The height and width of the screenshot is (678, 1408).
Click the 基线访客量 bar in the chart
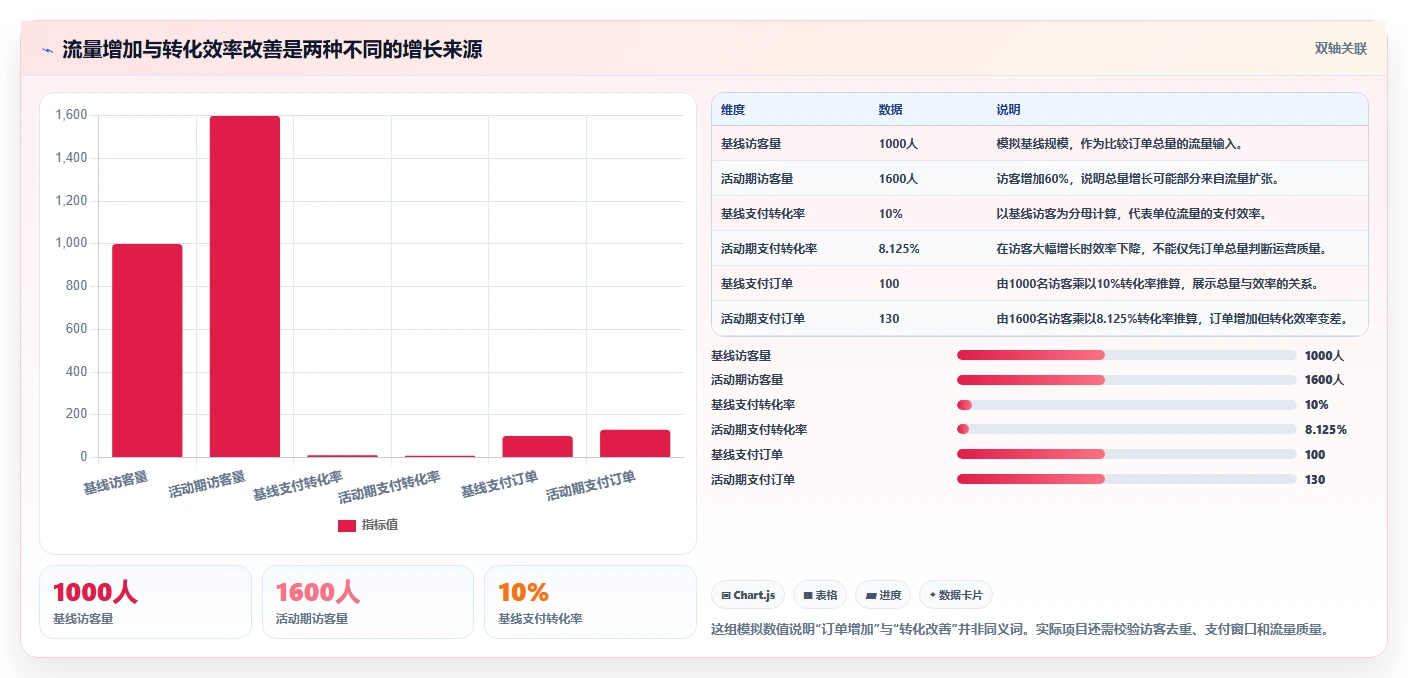pos(147,350)
